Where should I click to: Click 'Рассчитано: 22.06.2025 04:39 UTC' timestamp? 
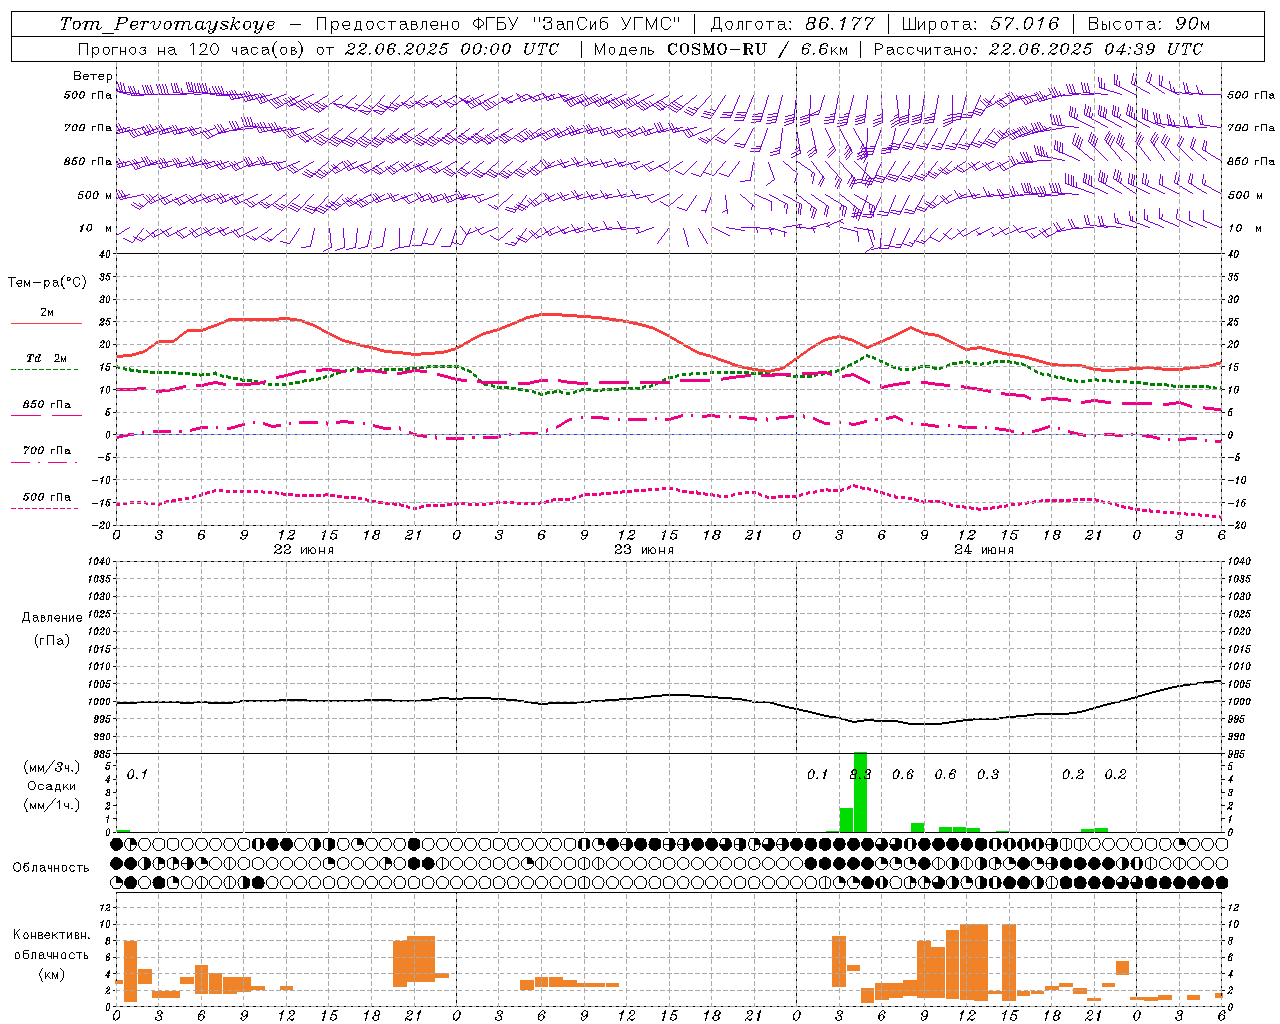[1038, 49]
